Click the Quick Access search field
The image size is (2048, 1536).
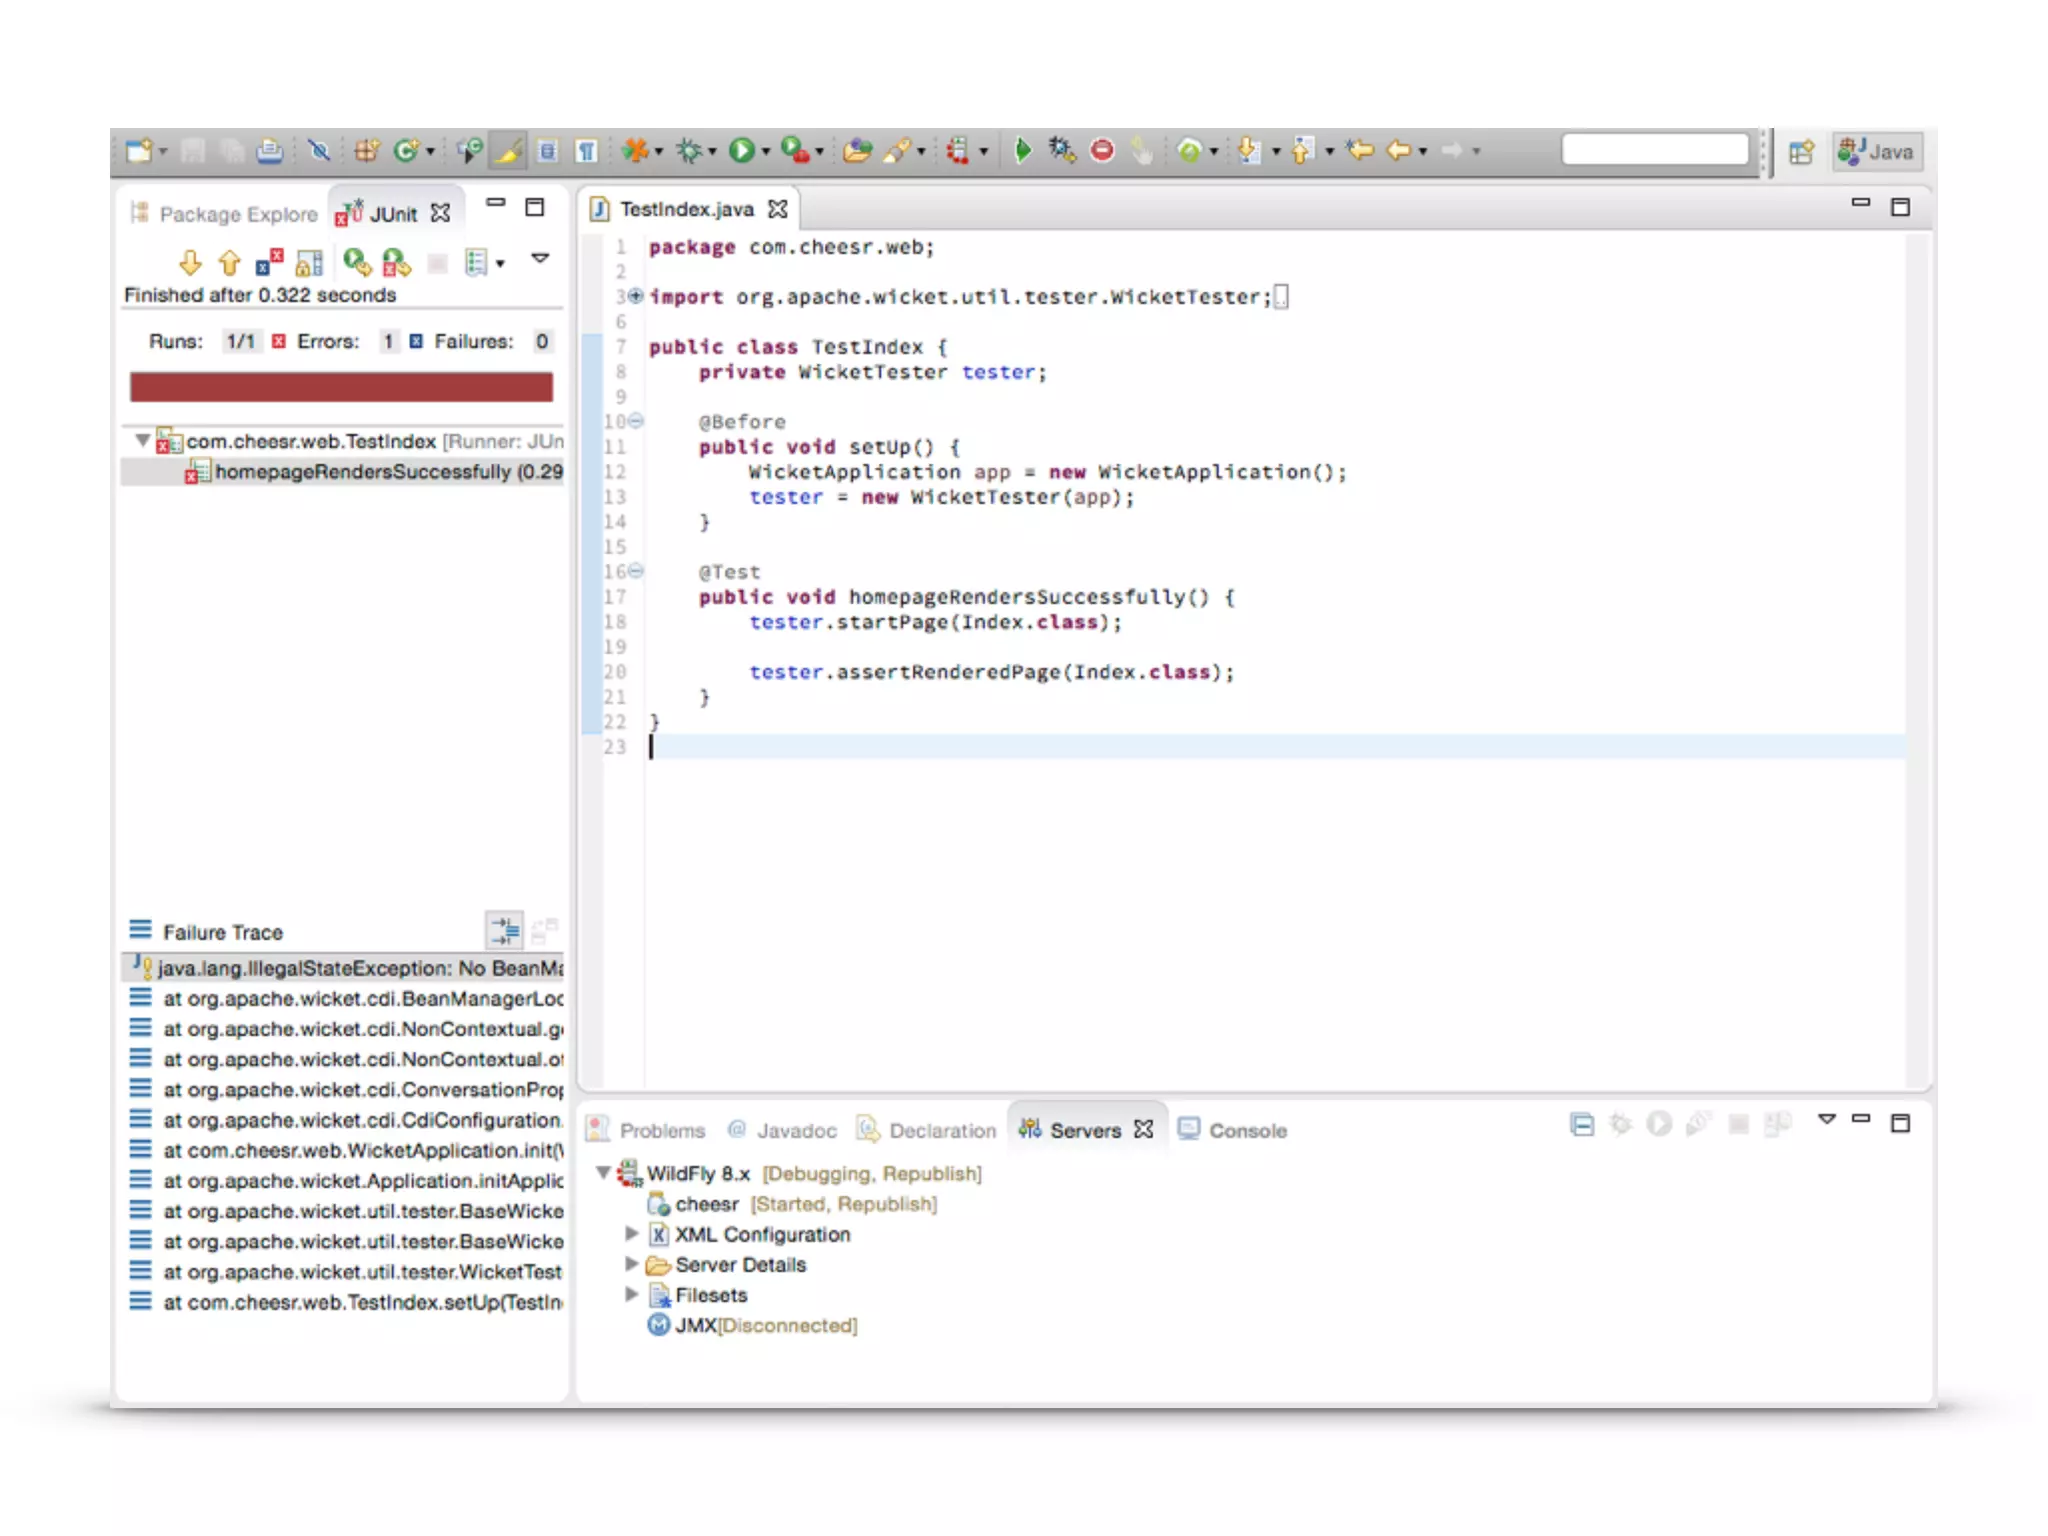click(1654, 150)
